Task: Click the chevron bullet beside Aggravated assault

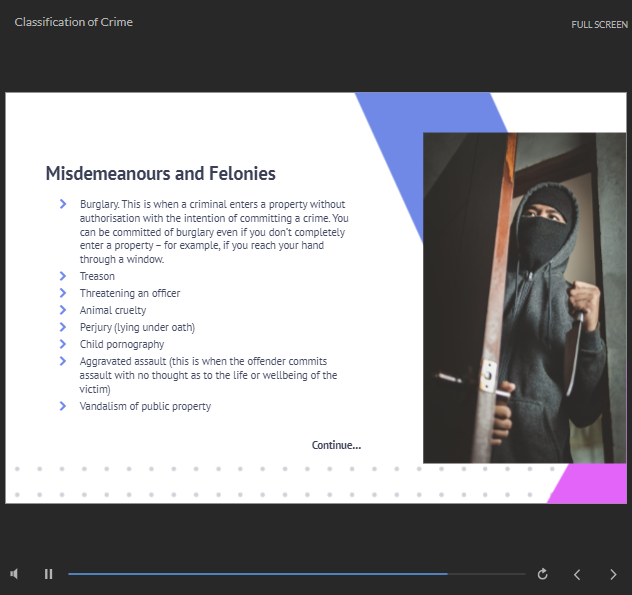Action: (64, 361)
